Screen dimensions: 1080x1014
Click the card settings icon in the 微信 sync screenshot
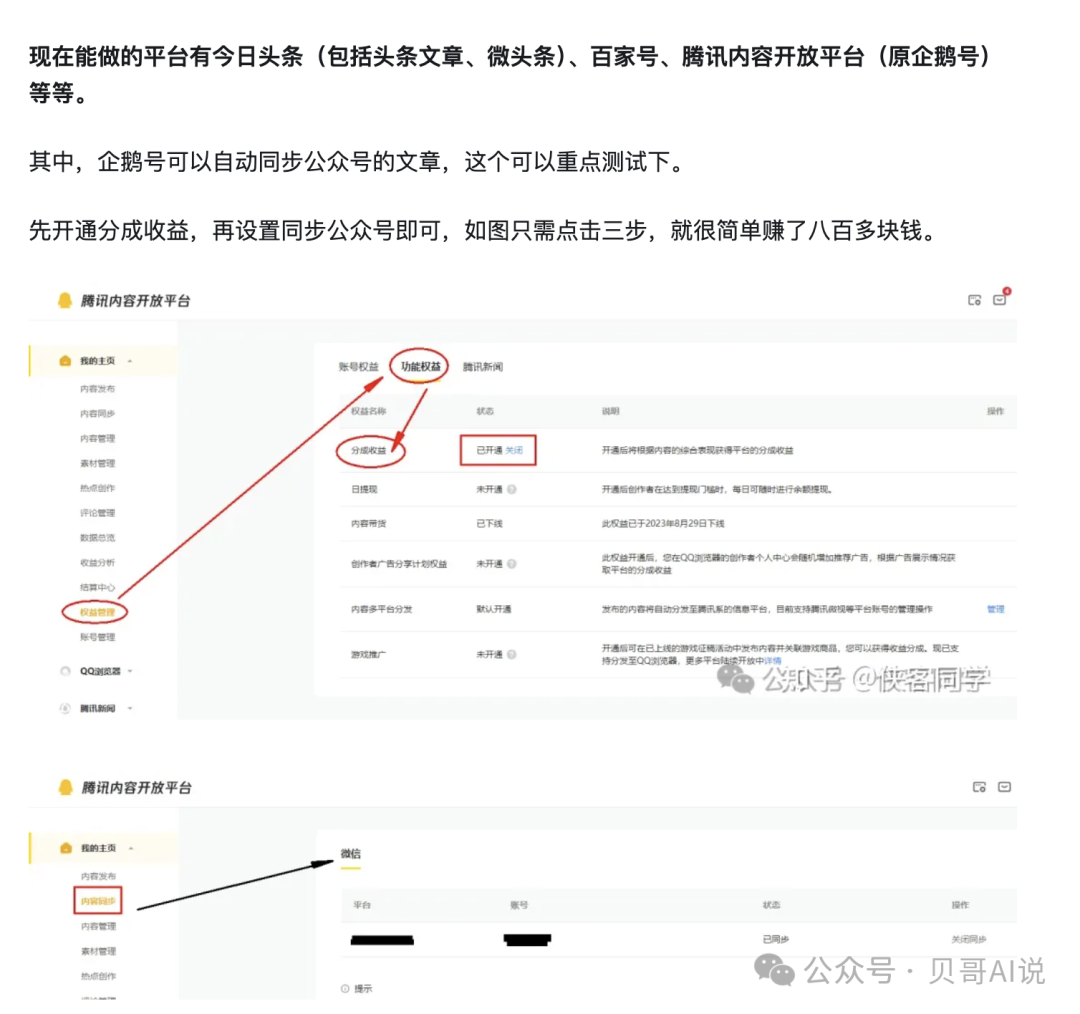pos(979,787)
